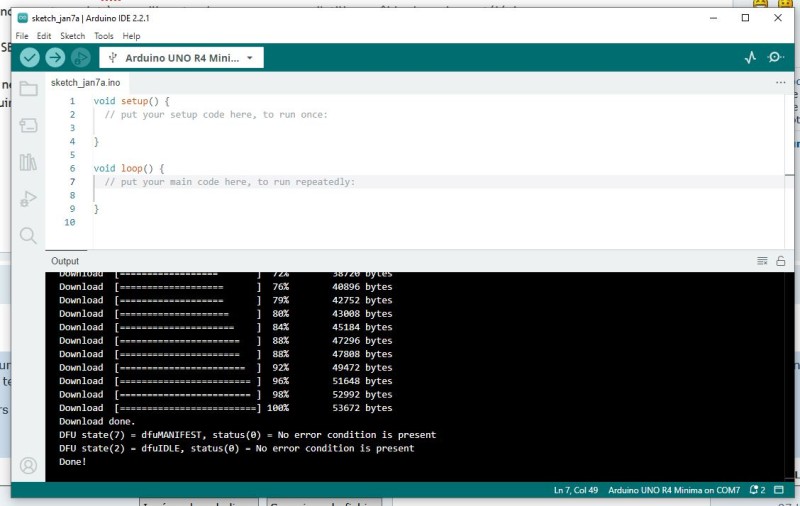Click the Verify checkmark button
Image resolution: width=800 pixels, height=506 pixels.
pyautogui.click(x=30, y=57)
